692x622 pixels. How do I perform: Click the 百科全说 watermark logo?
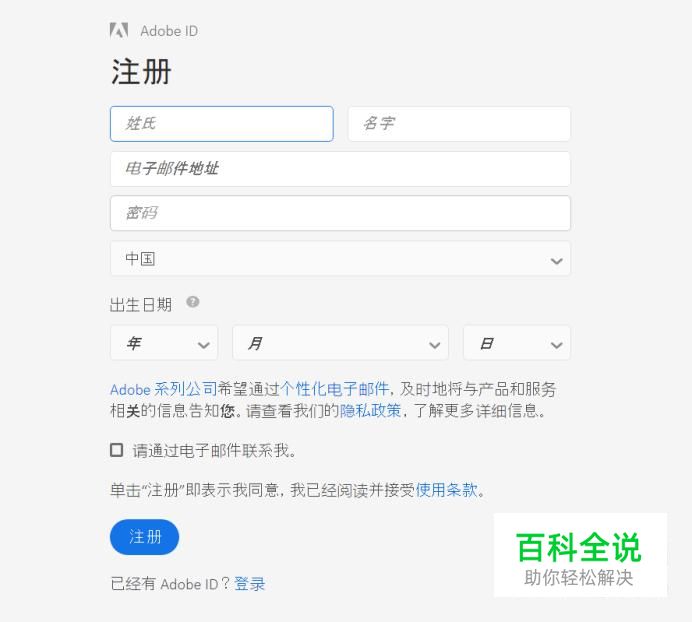580,555
